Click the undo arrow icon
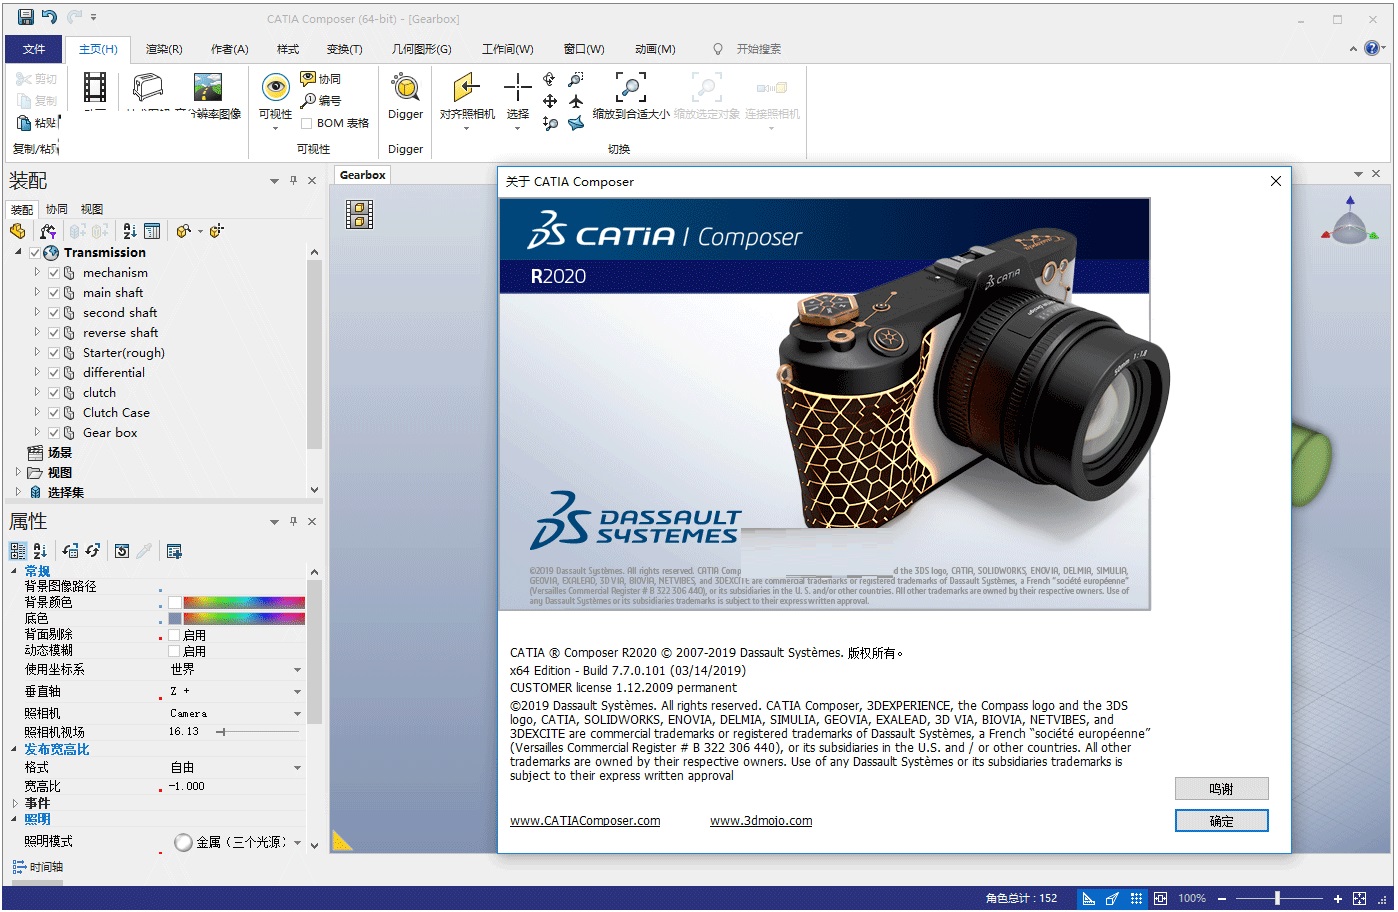This screenshot has width=1398, height=912. click(49, 17)
